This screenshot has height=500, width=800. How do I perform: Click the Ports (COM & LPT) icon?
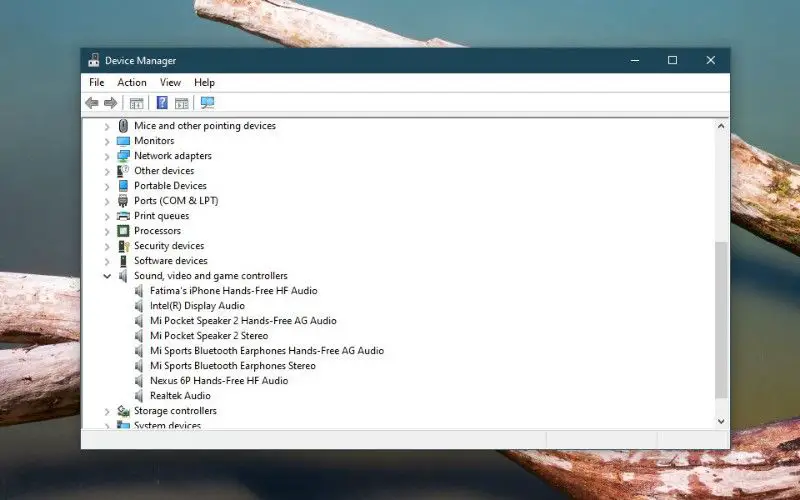tap(123, 201)
